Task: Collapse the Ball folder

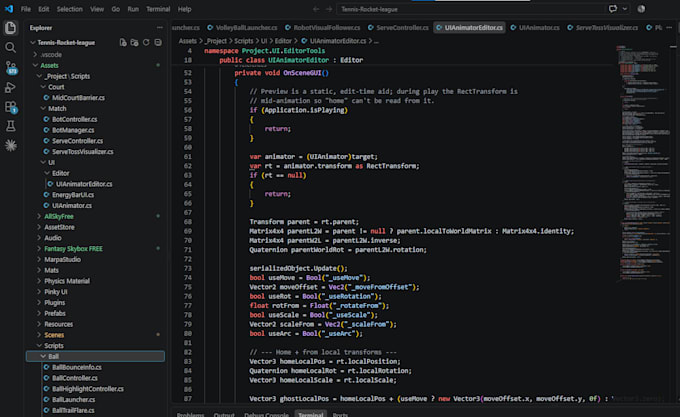Action: click(95, 356)
